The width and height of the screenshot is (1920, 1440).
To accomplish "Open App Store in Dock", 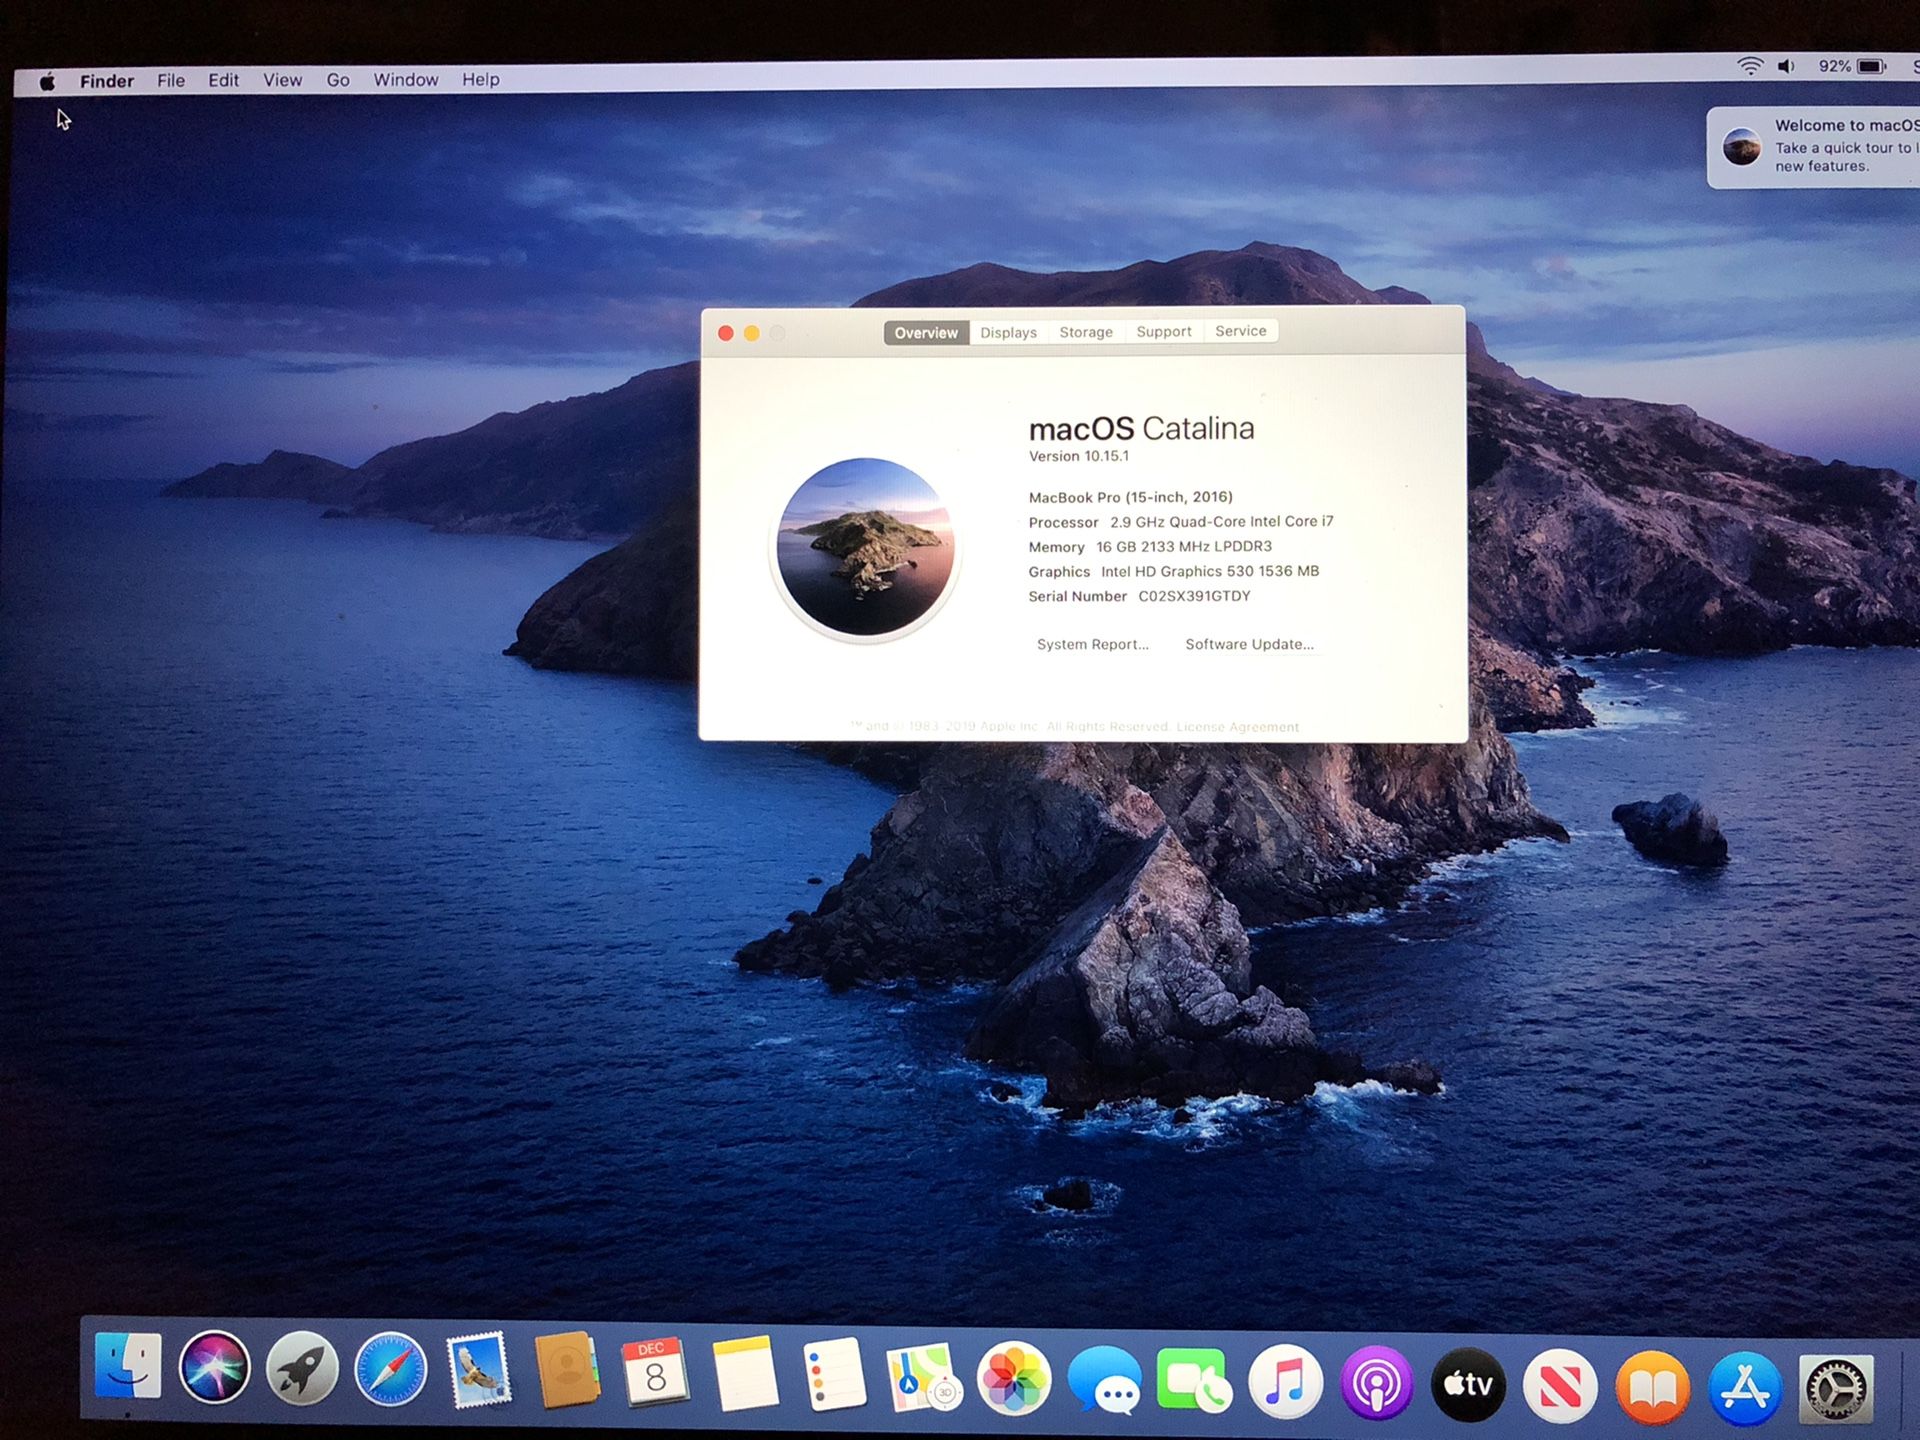I will 1744,1389.
